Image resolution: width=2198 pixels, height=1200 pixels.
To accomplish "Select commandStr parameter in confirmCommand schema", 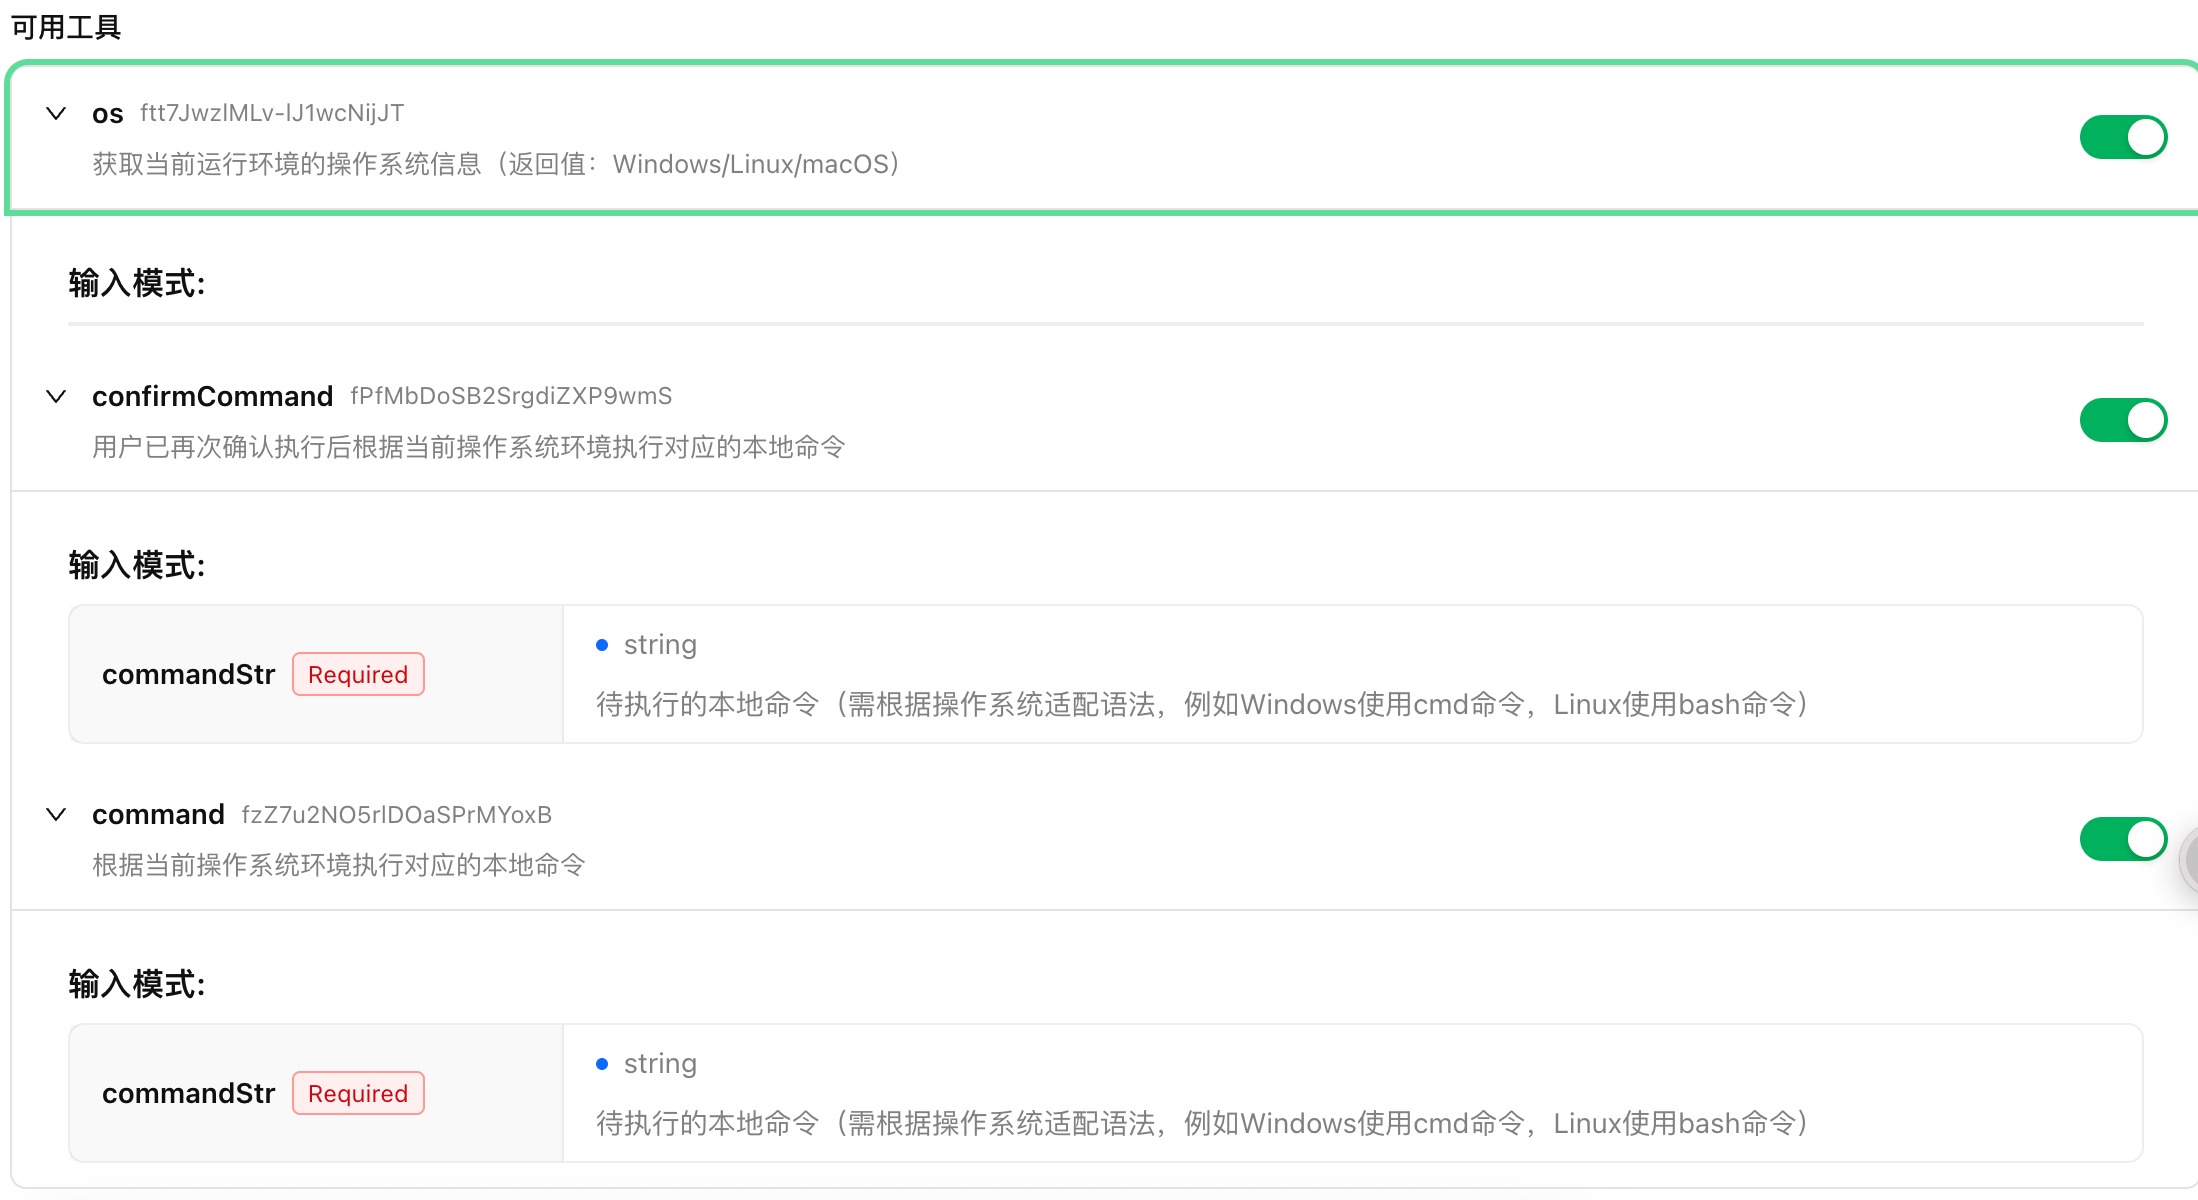I will coord(188,674).
